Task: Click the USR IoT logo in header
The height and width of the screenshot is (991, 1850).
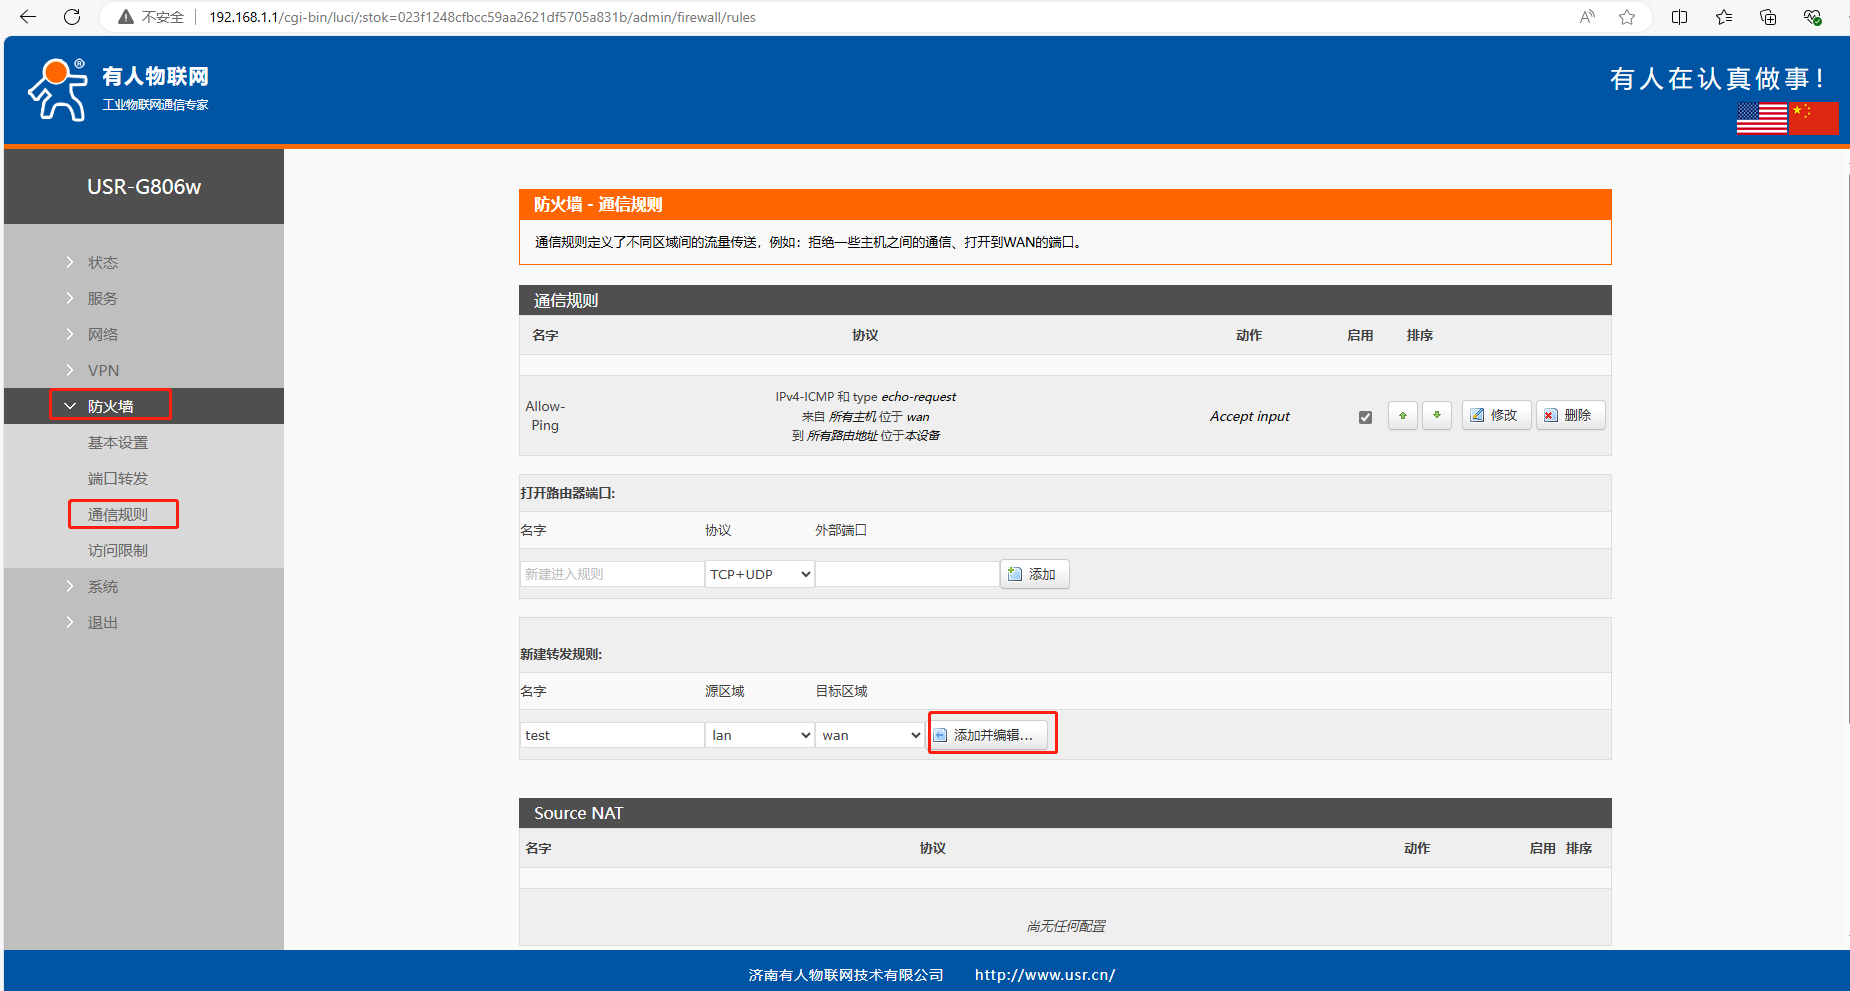Action: (x=118, y=90)
